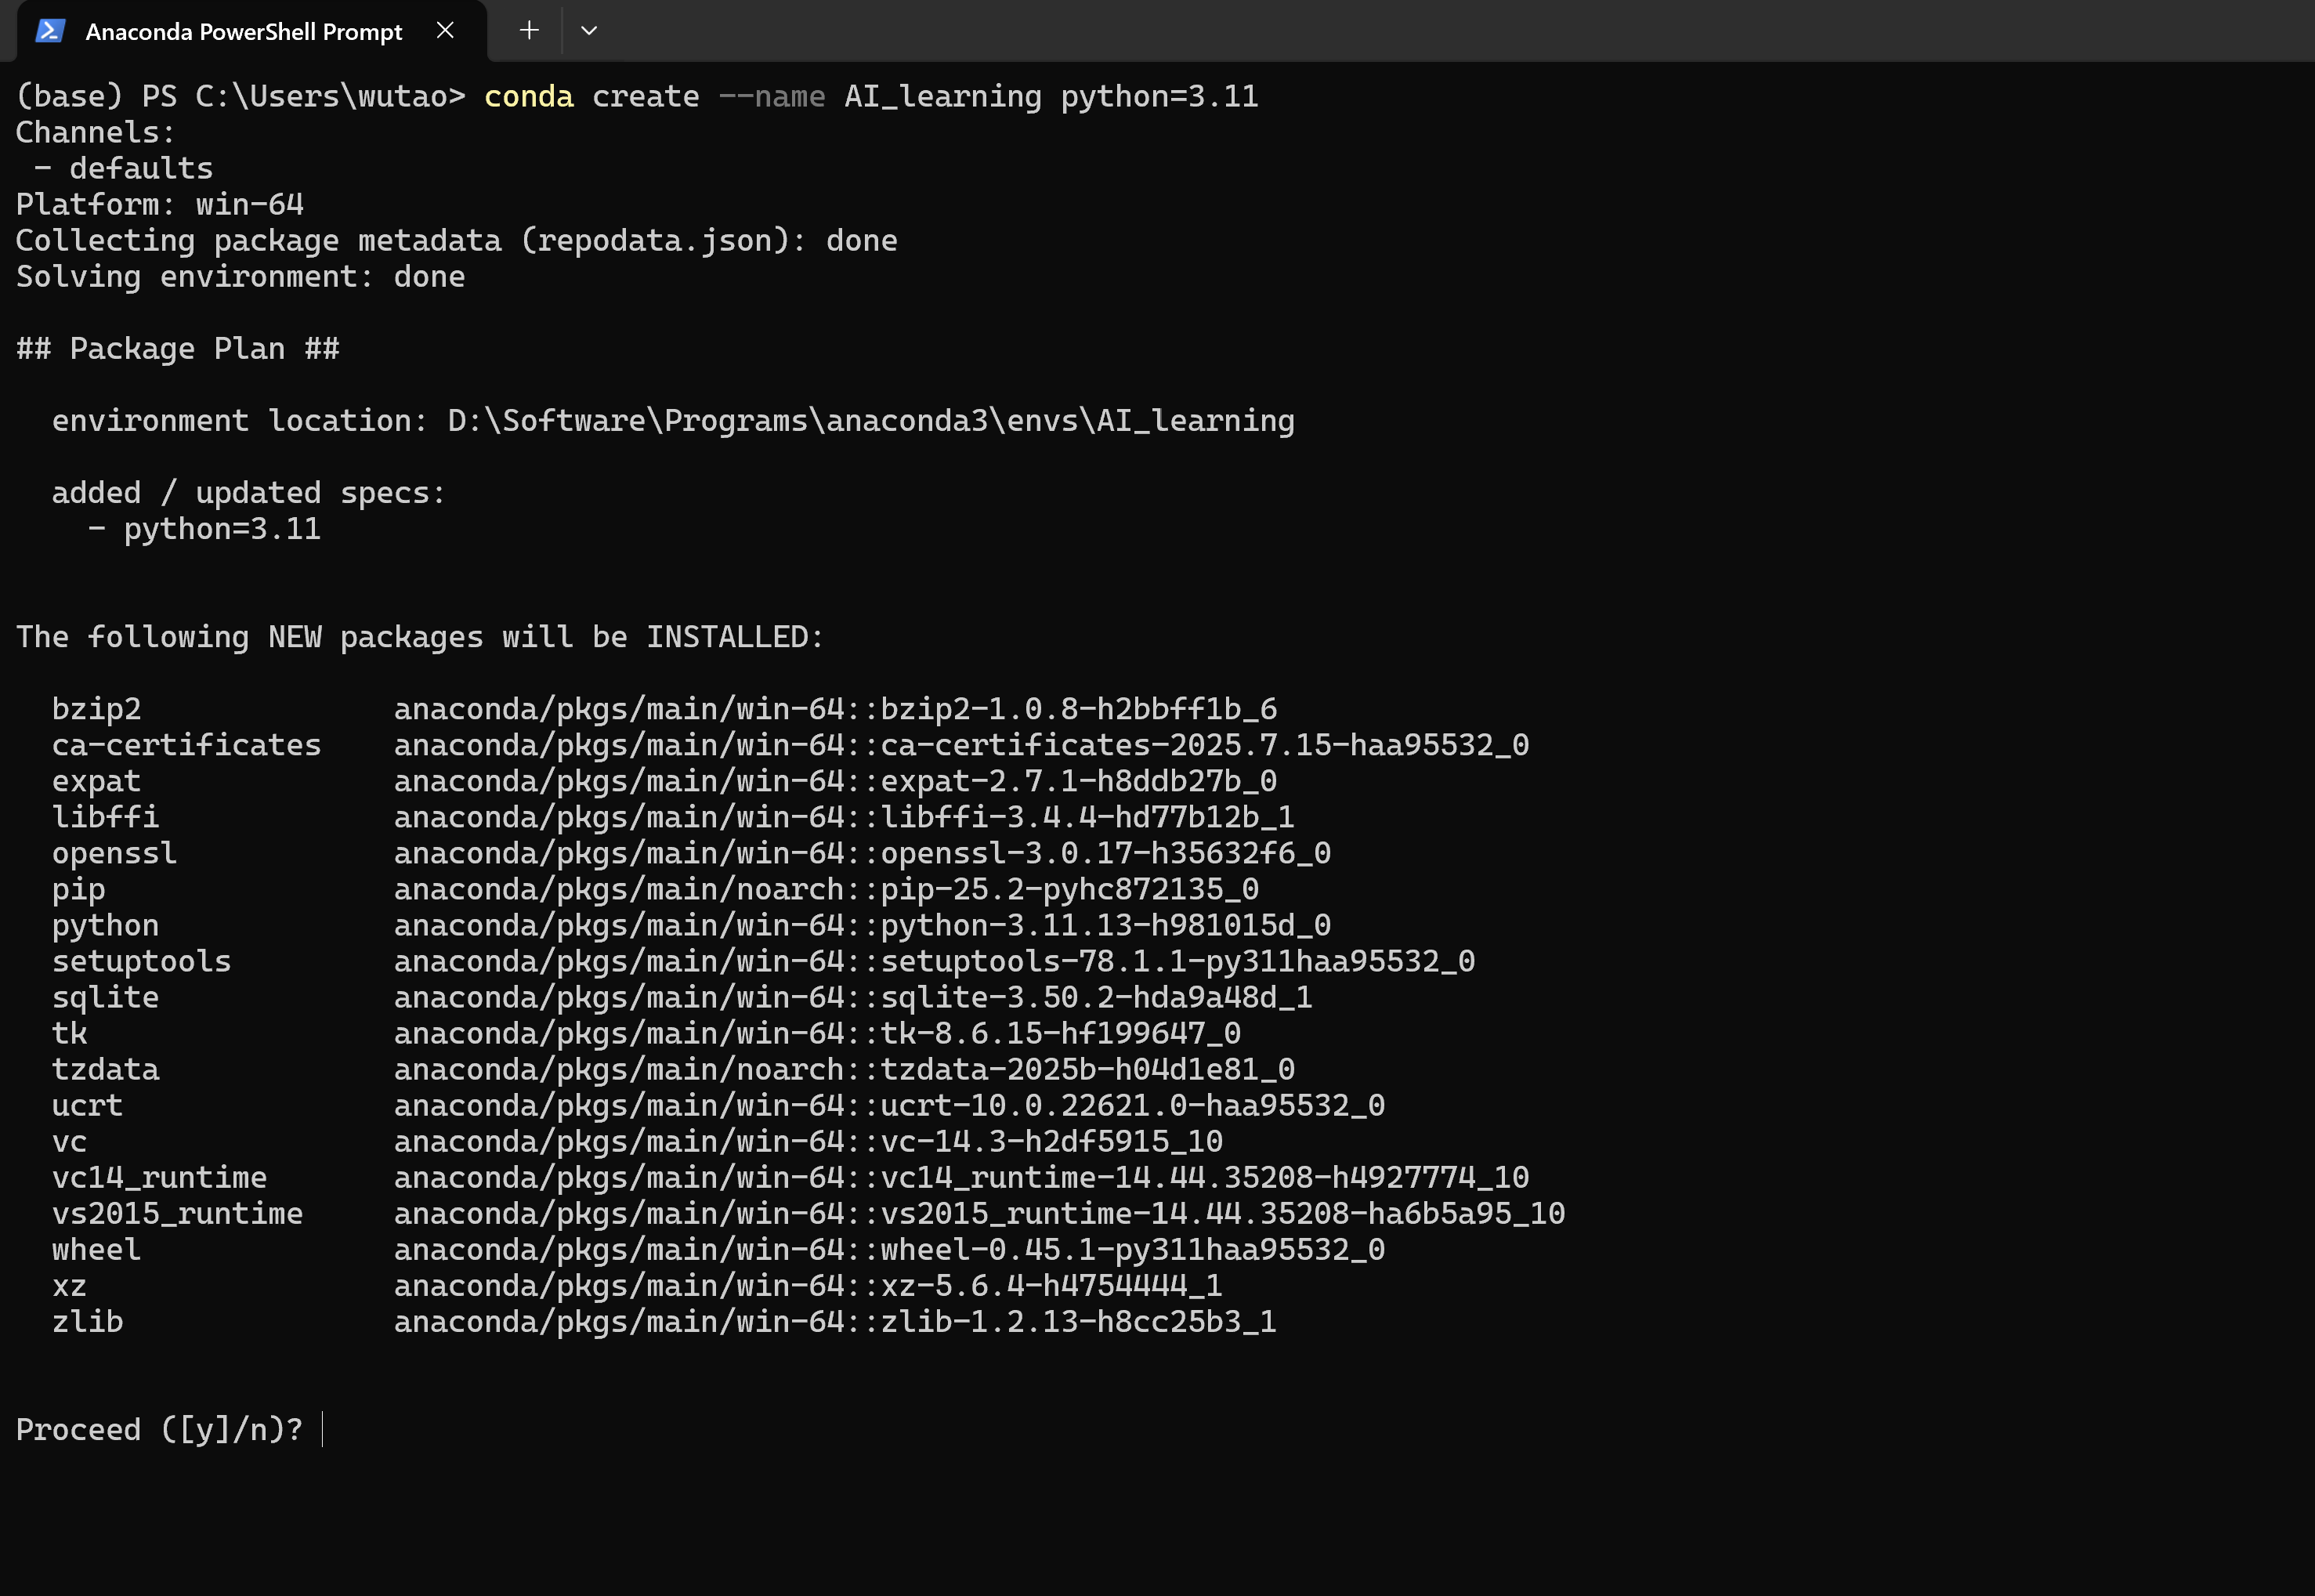
Task: Click the bzip2 package line
Action: pos(96,709)
